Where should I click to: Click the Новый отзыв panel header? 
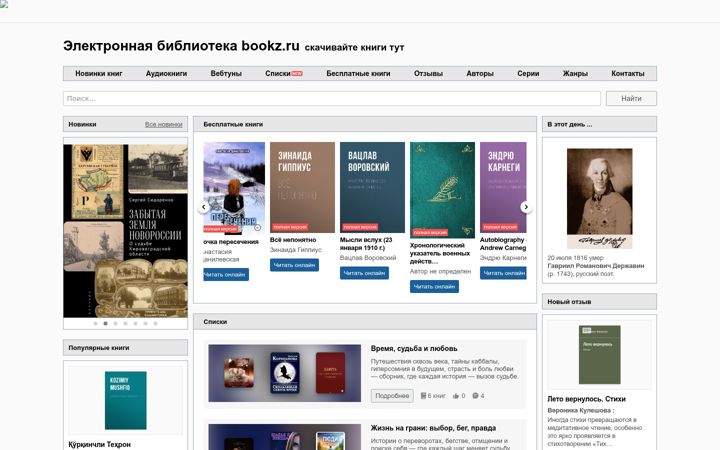[x=599, y=302]
